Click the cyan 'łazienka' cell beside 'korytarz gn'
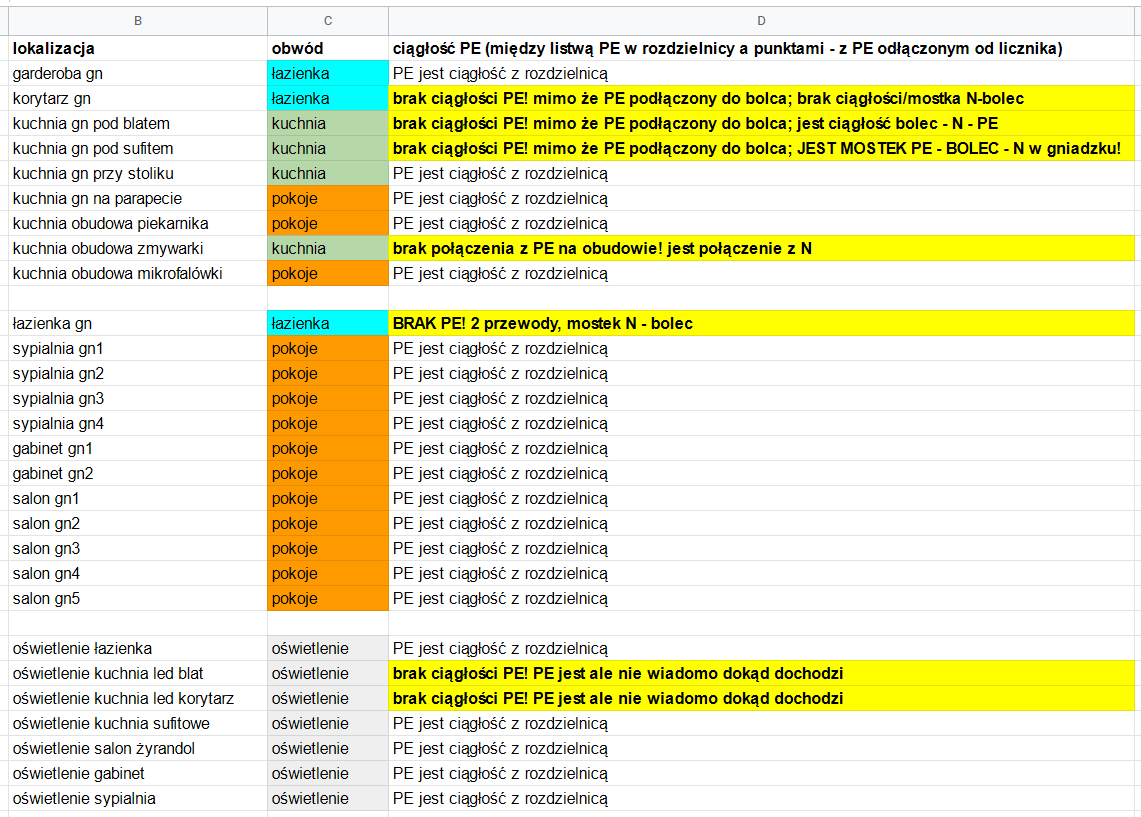 click(x=328, y=98)
